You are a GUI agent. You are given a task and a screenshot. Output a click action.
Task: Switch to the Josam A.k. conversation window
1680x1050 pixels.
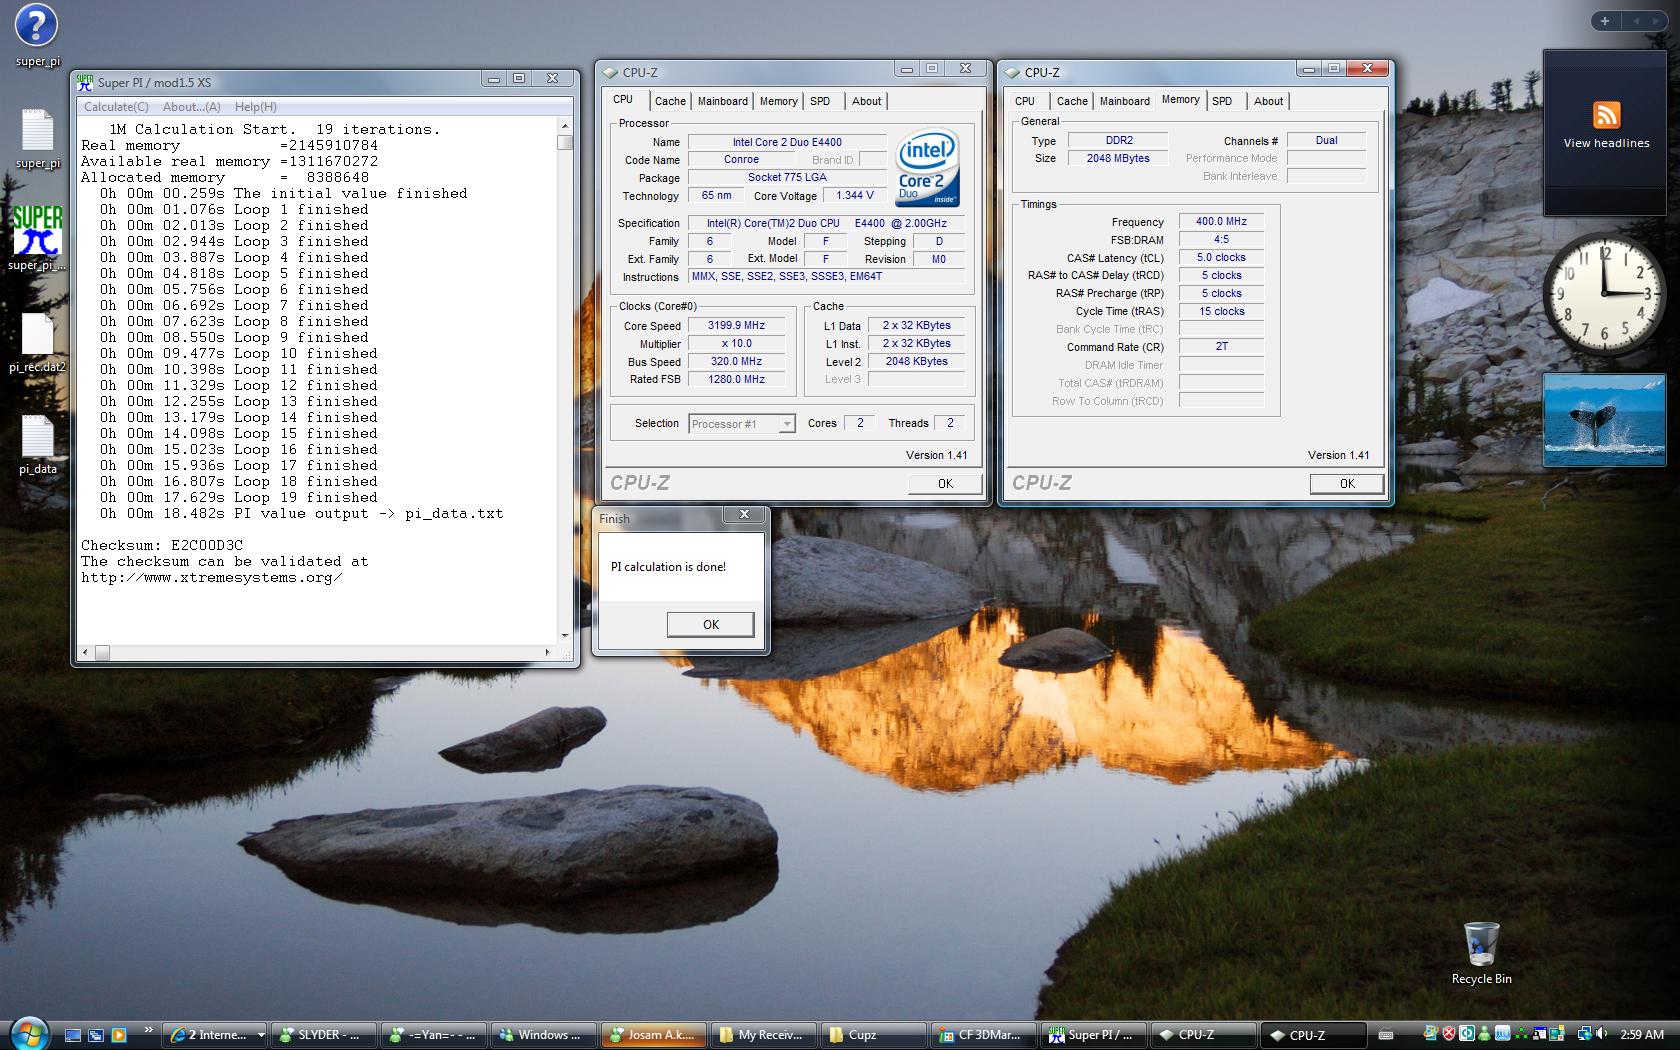pyautogui.click(x=655, y=1035)
